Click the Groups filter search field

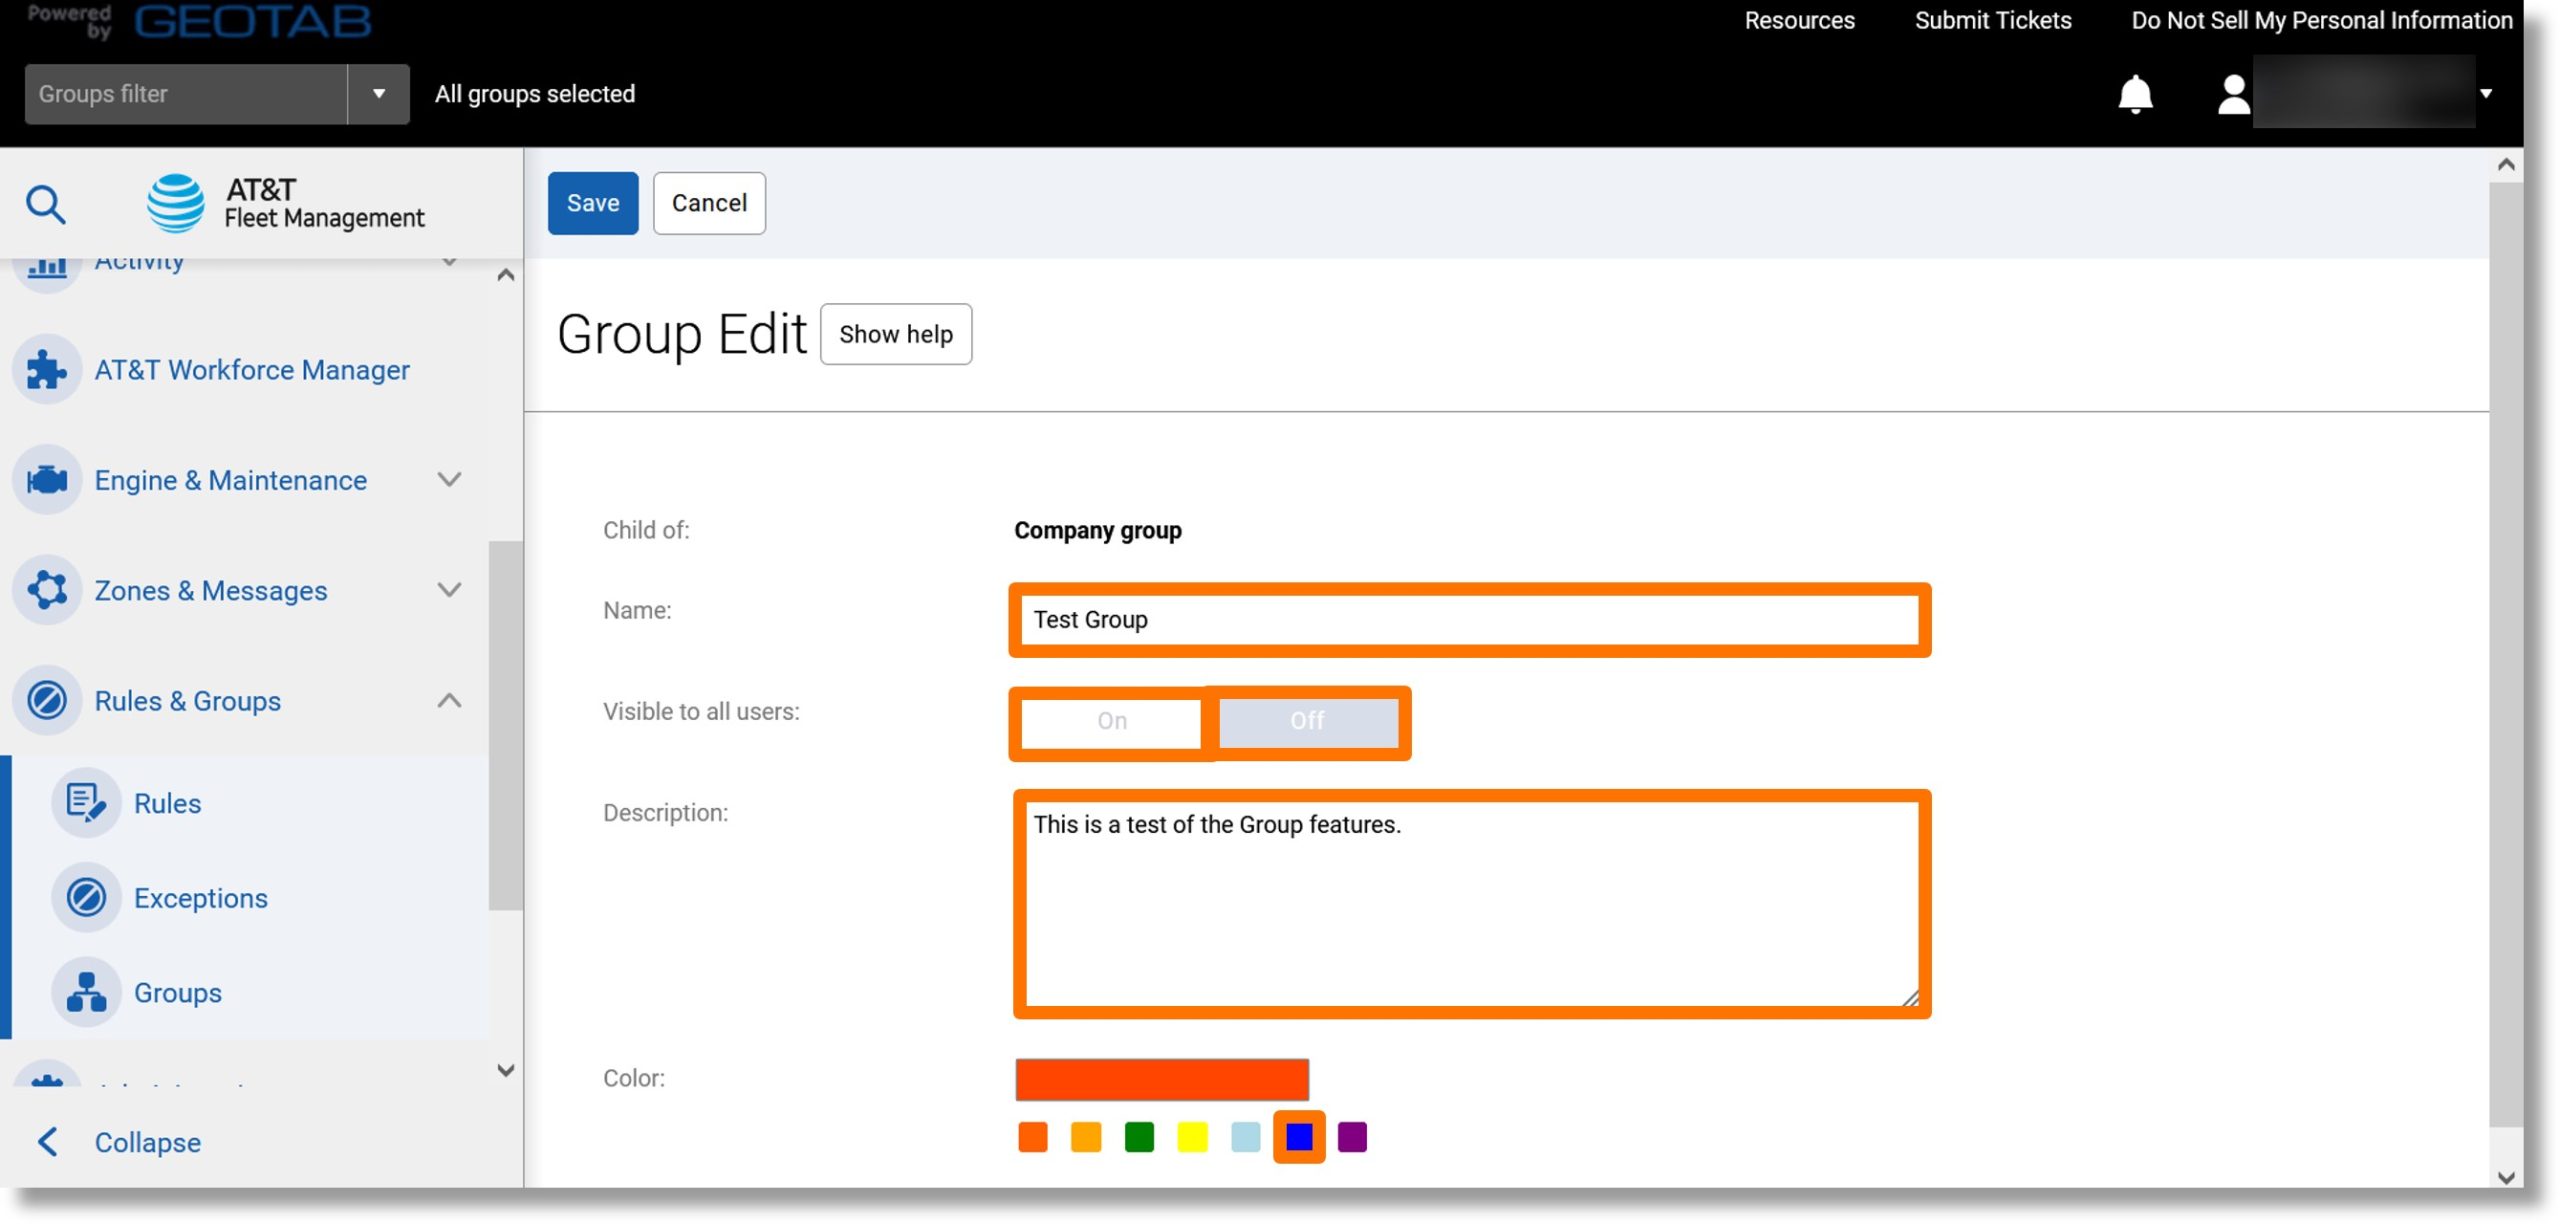click(186, 94)
